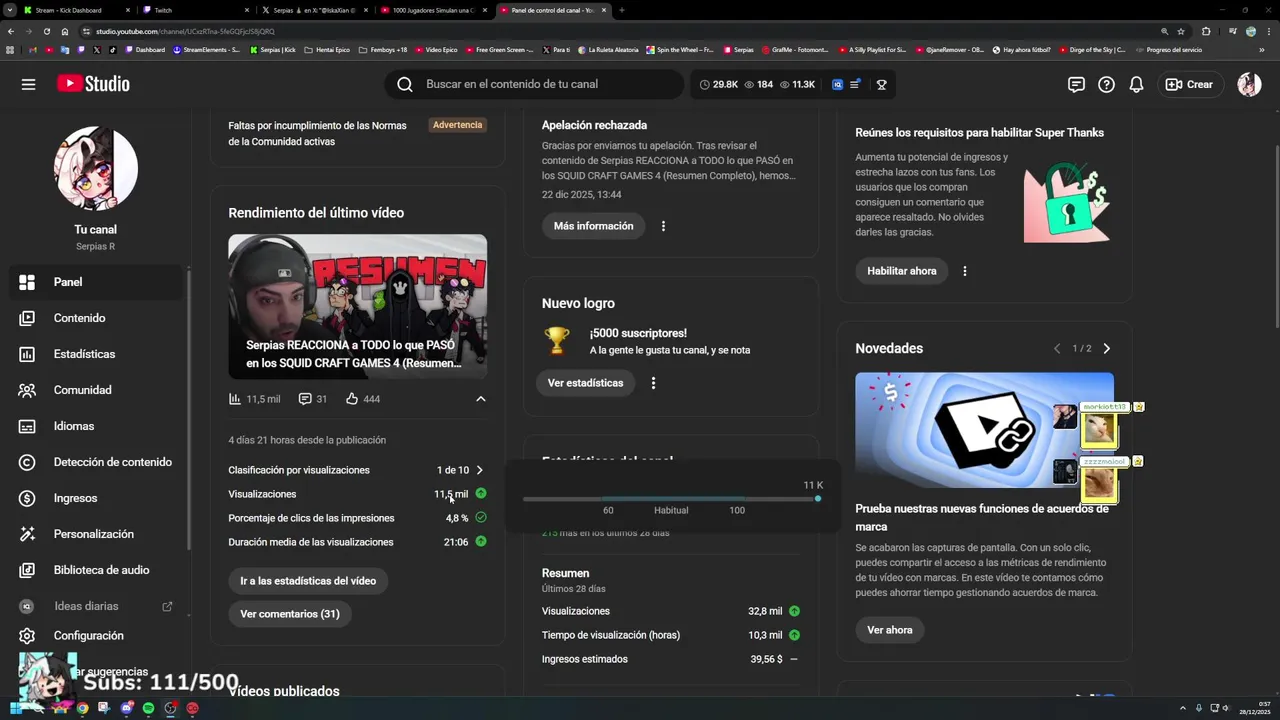This screenshot has height=720, width=1280.
Task: Open Estadísticas section in sidebar
Action: 94,354
